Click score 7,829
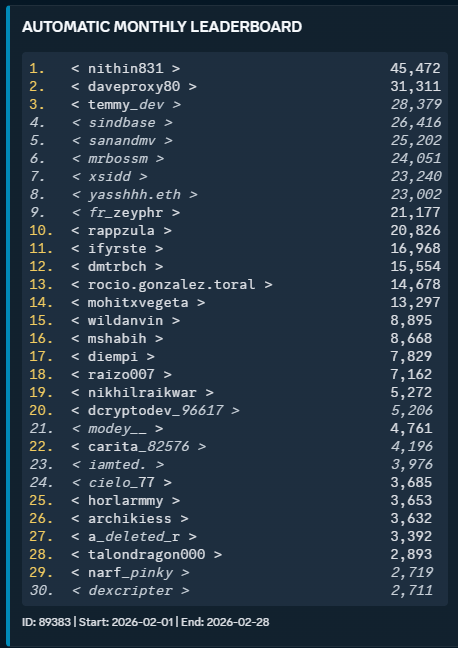 [411, 357]
